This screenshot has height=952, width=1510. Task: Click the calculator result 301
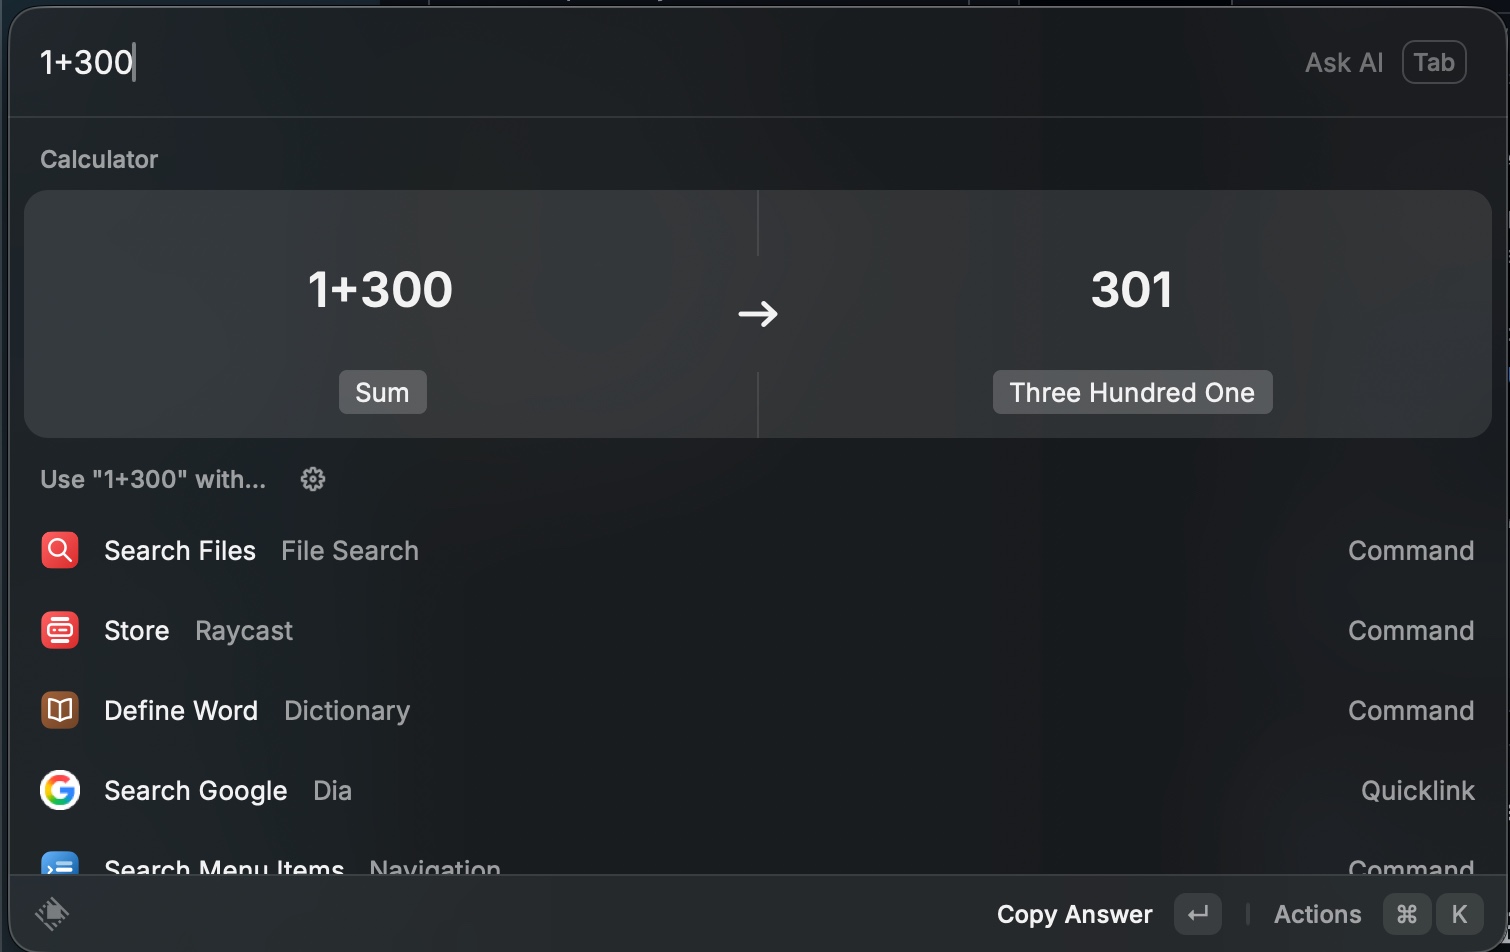tap(1131, 290)
